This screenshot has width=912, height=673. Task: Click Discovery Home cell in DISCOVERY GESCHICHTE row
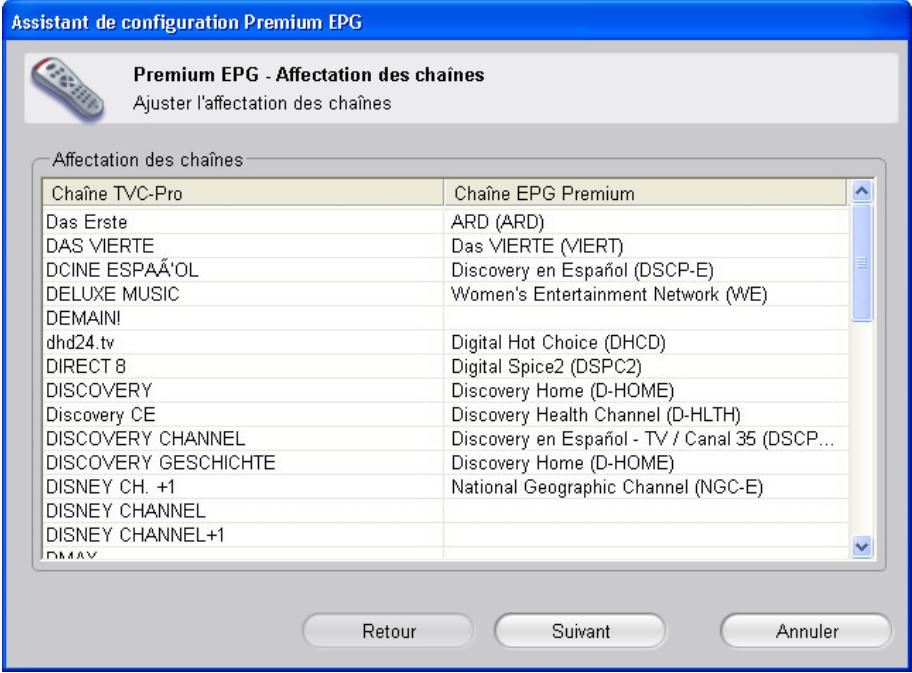coord(646,463)
